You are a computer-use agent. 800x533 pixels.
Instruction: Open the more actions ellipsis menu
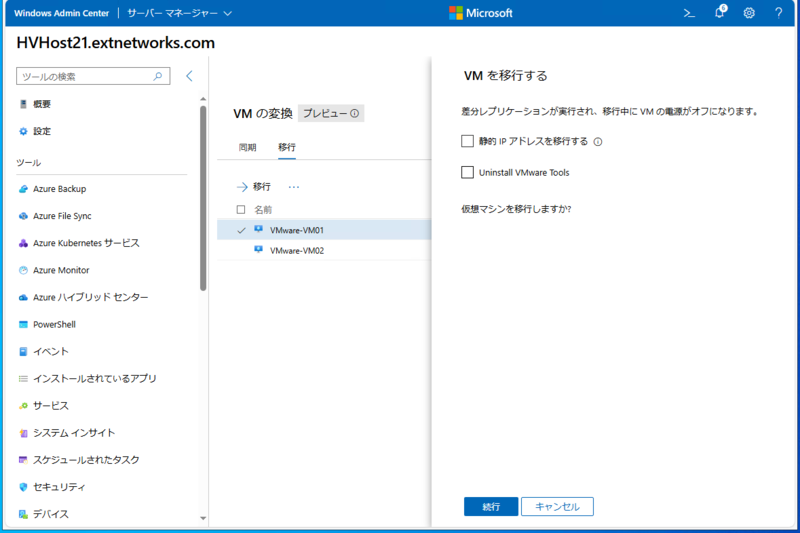point(294,187)
